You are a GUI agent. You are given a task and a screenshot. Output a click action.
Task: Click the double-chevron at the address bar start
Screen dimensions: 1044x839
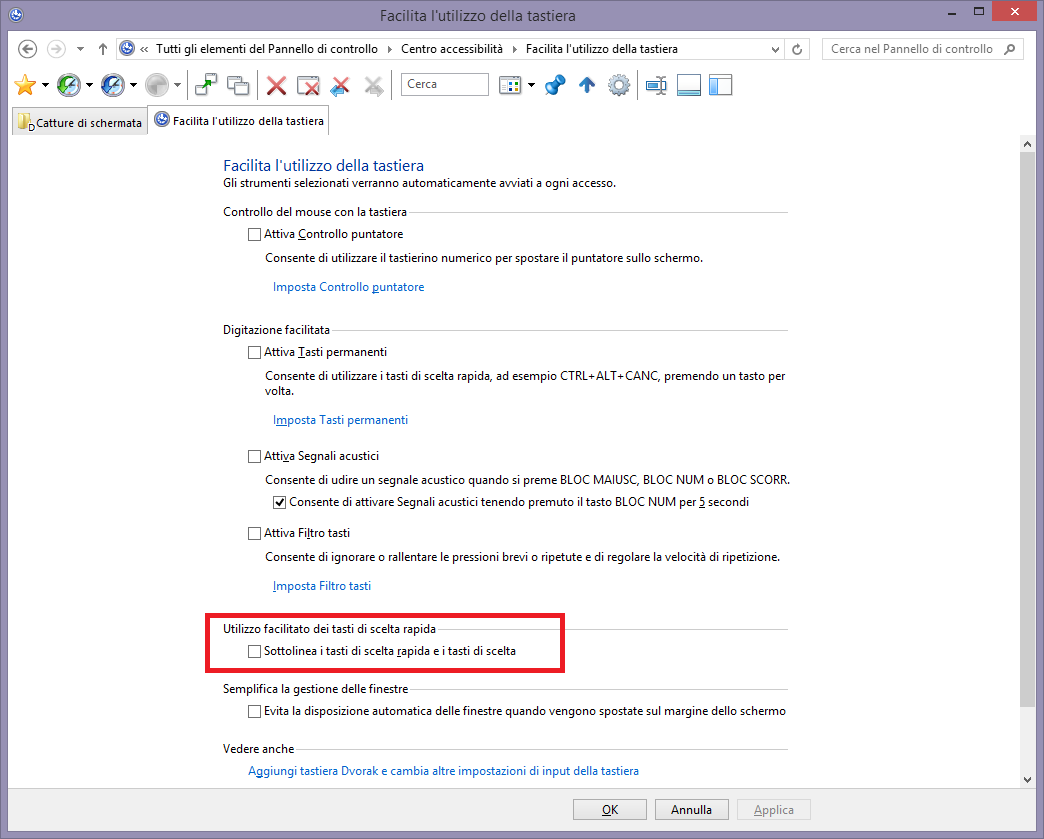tap(144, 49)
